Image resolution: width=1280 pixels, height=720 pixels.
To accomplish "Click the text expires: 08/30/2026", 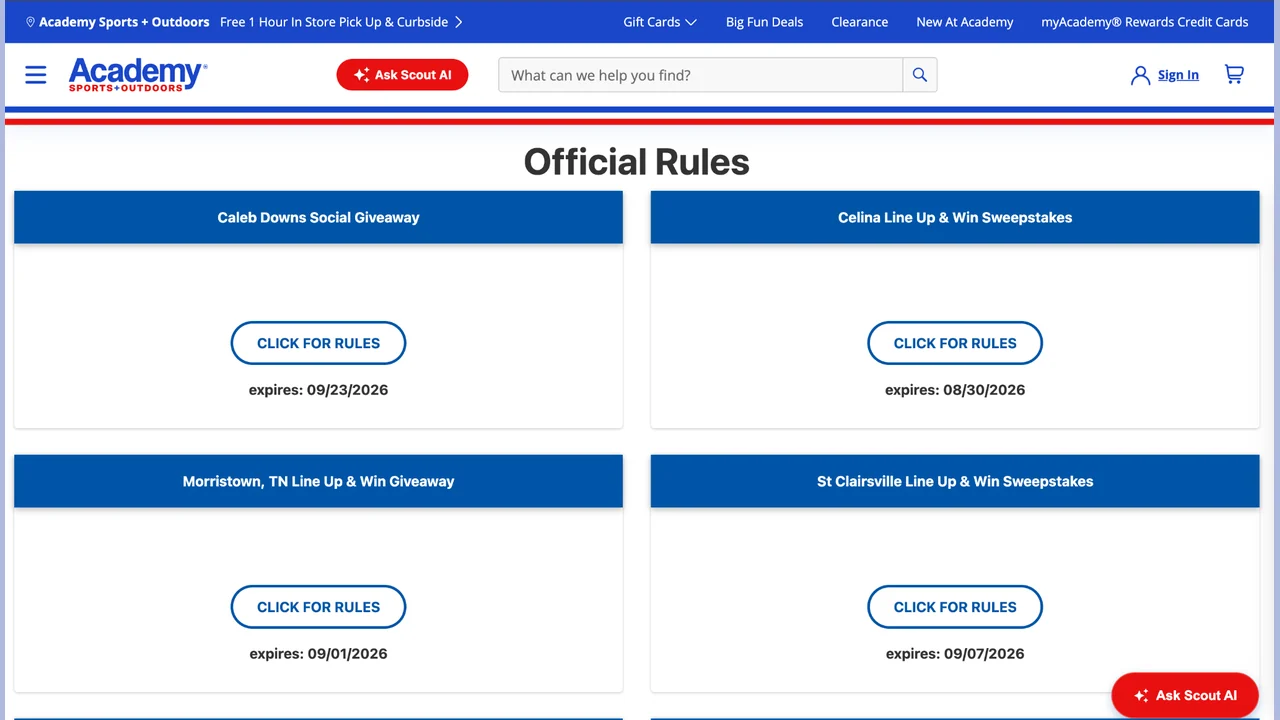I will coord(955,390).
